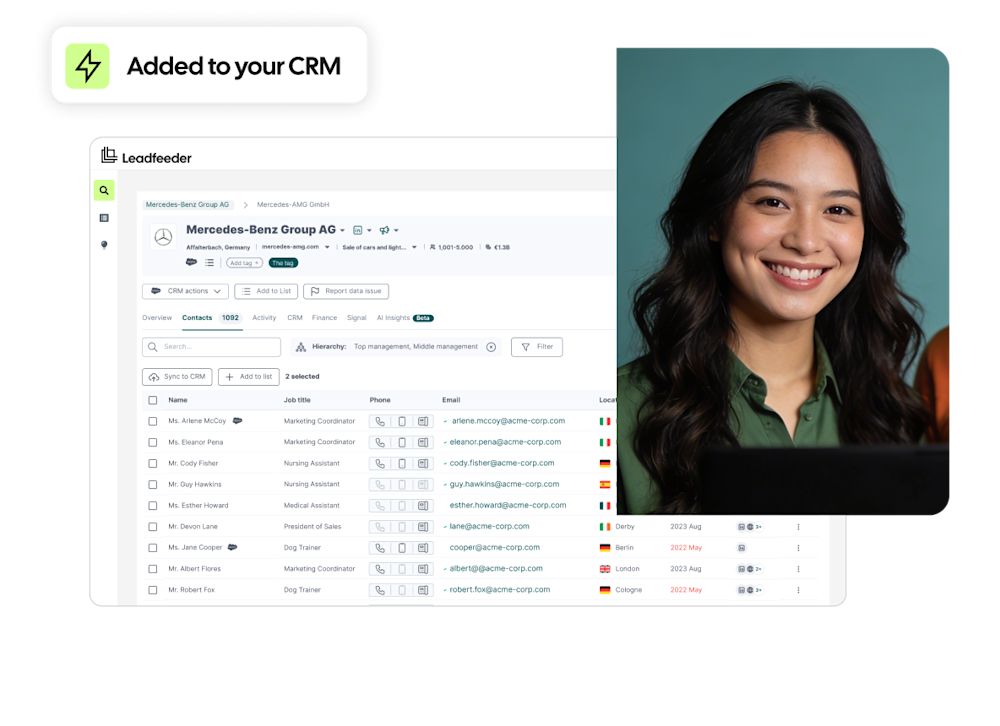Check the box for Mr. Devon Lane

[x=152, y=527]
